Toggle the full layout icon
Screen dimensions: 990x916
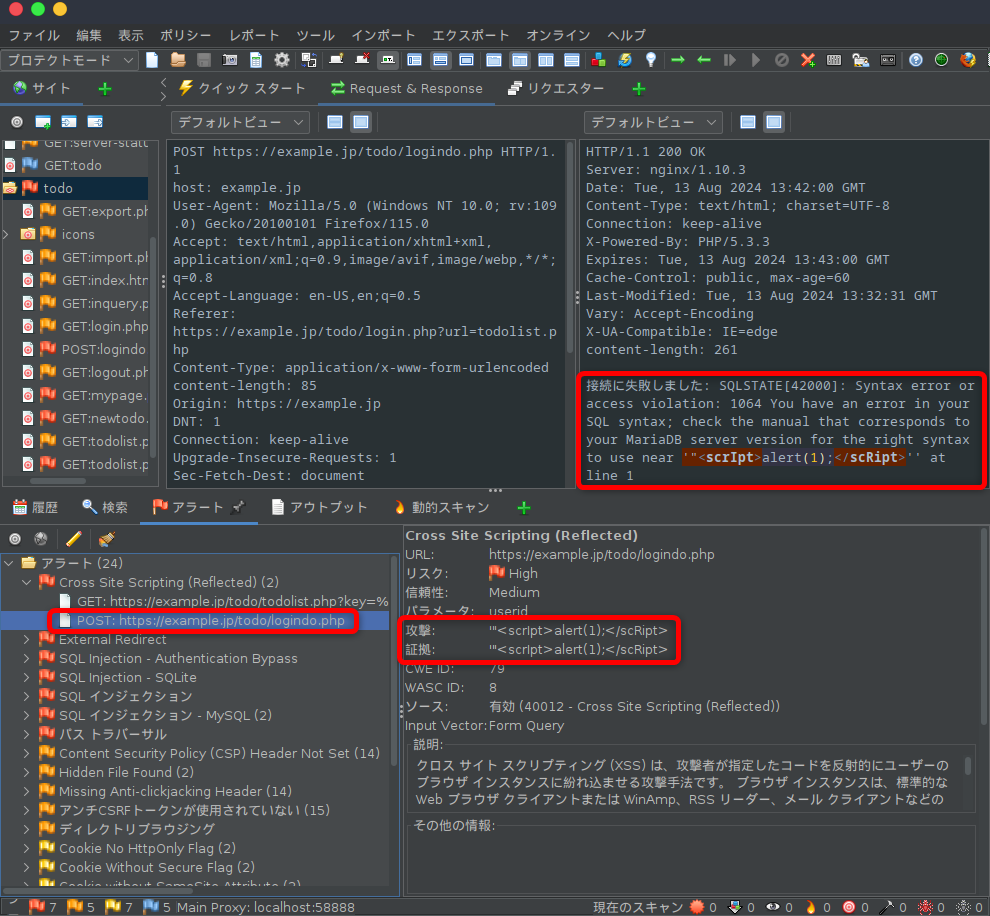point(466,60)
